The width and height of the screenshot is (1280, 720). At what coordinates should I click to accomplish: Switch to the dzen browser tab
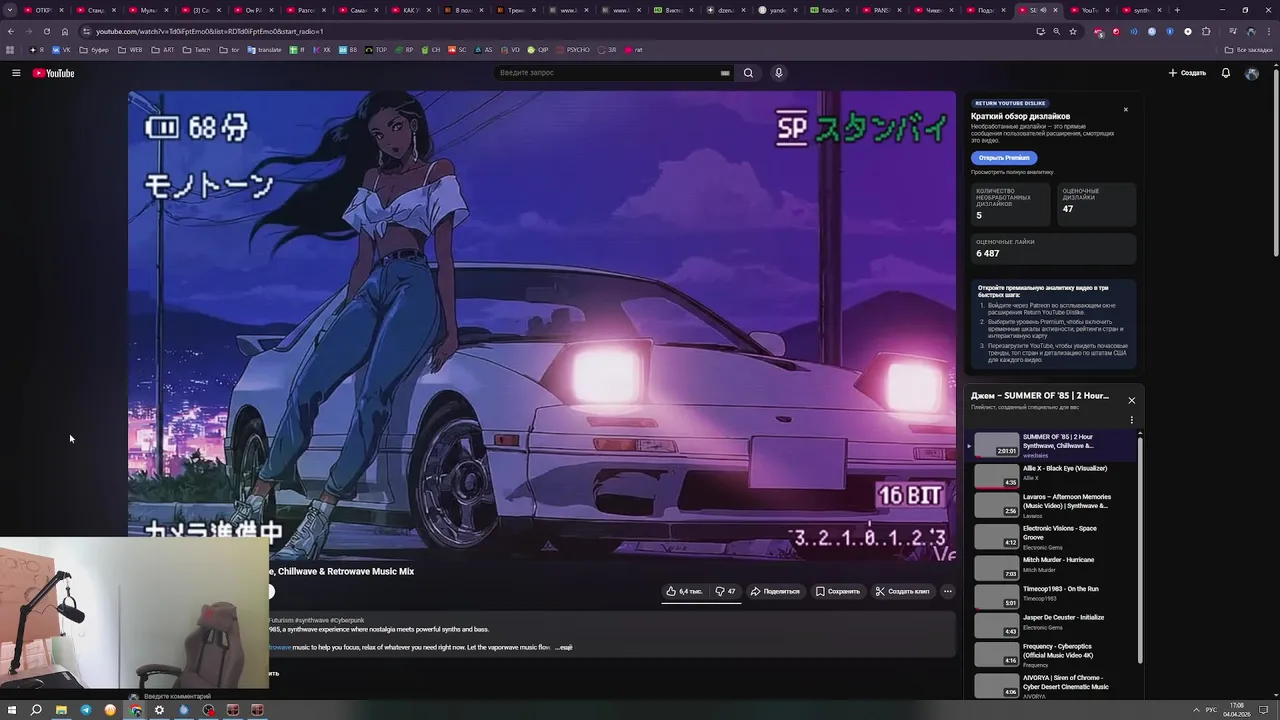(x=726, y=10)
